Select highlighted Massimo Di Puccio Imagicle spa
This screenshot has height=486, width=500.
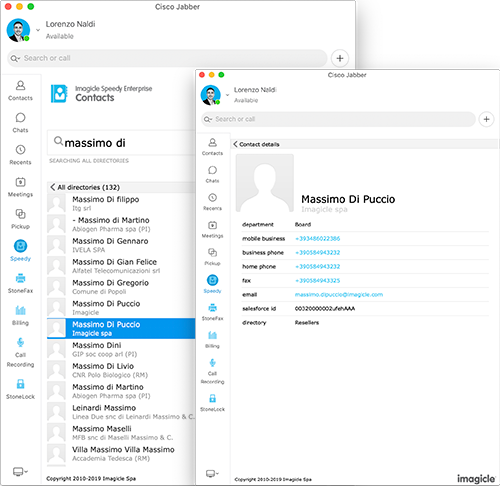[x=121, y=329]
